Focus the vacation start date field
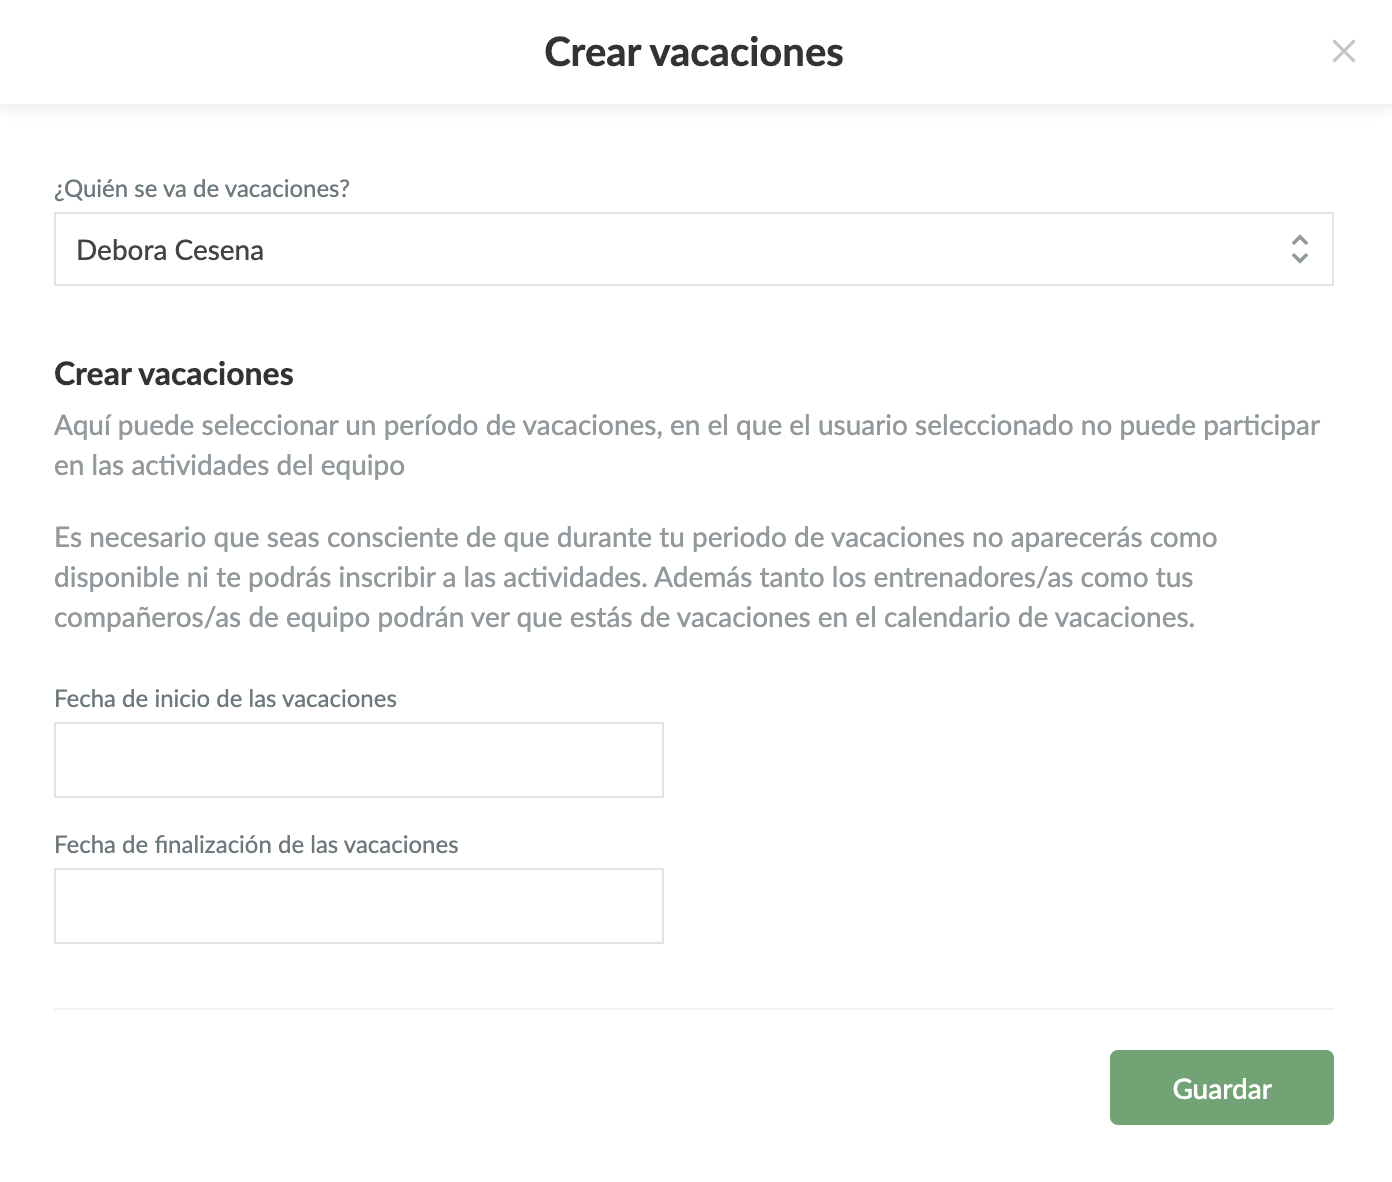The height and width of the screenshot is (1182, 1392). tap(358, 760)
